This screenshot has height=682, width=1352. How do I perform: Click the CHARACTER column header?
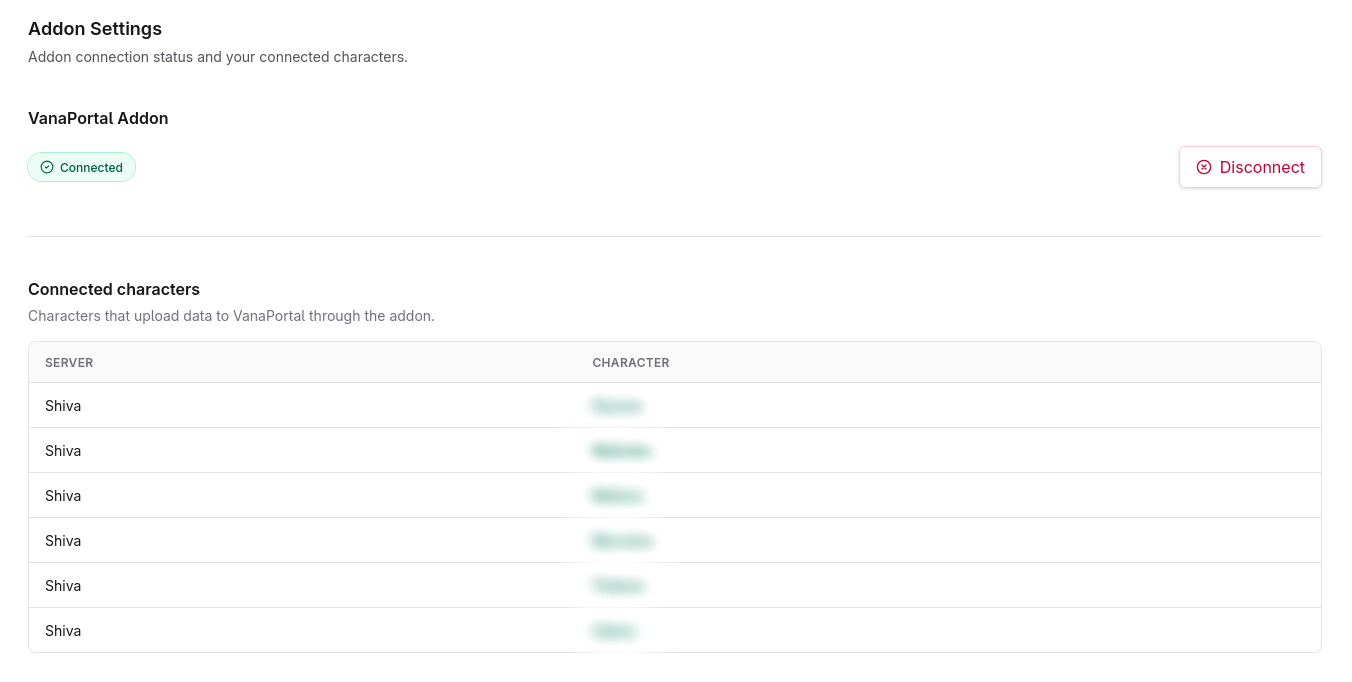[x=631, y=363]
